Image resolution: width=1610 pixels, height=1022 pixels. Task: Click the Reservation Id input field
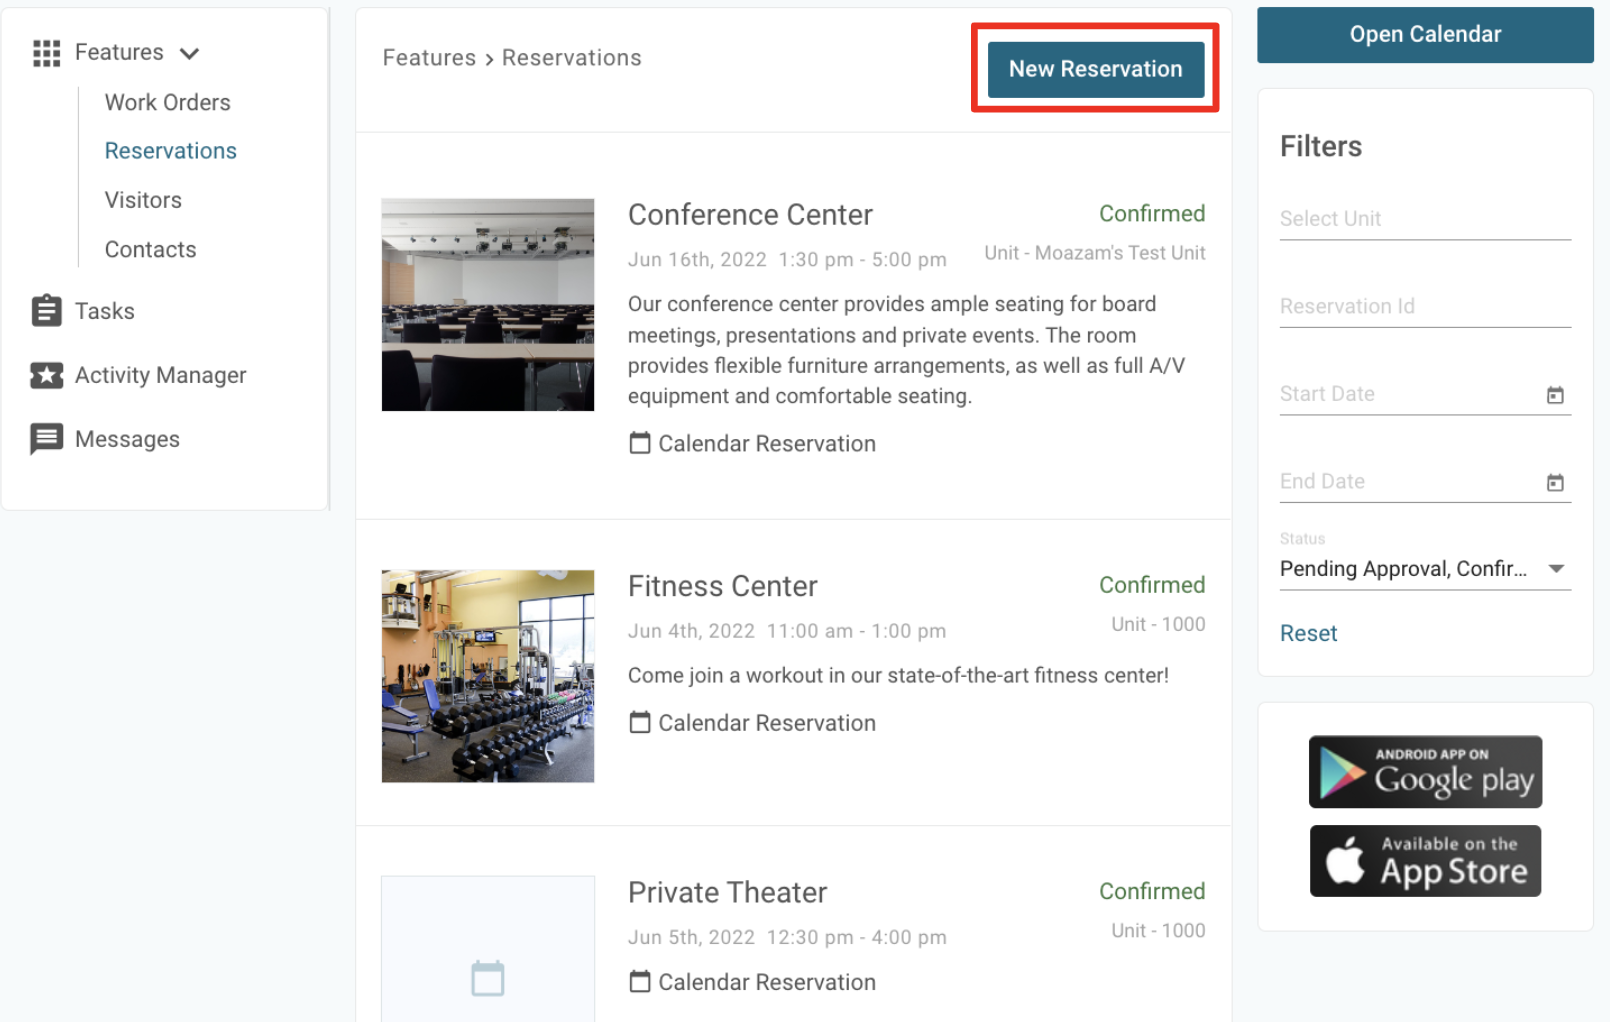coord(1424,307)
